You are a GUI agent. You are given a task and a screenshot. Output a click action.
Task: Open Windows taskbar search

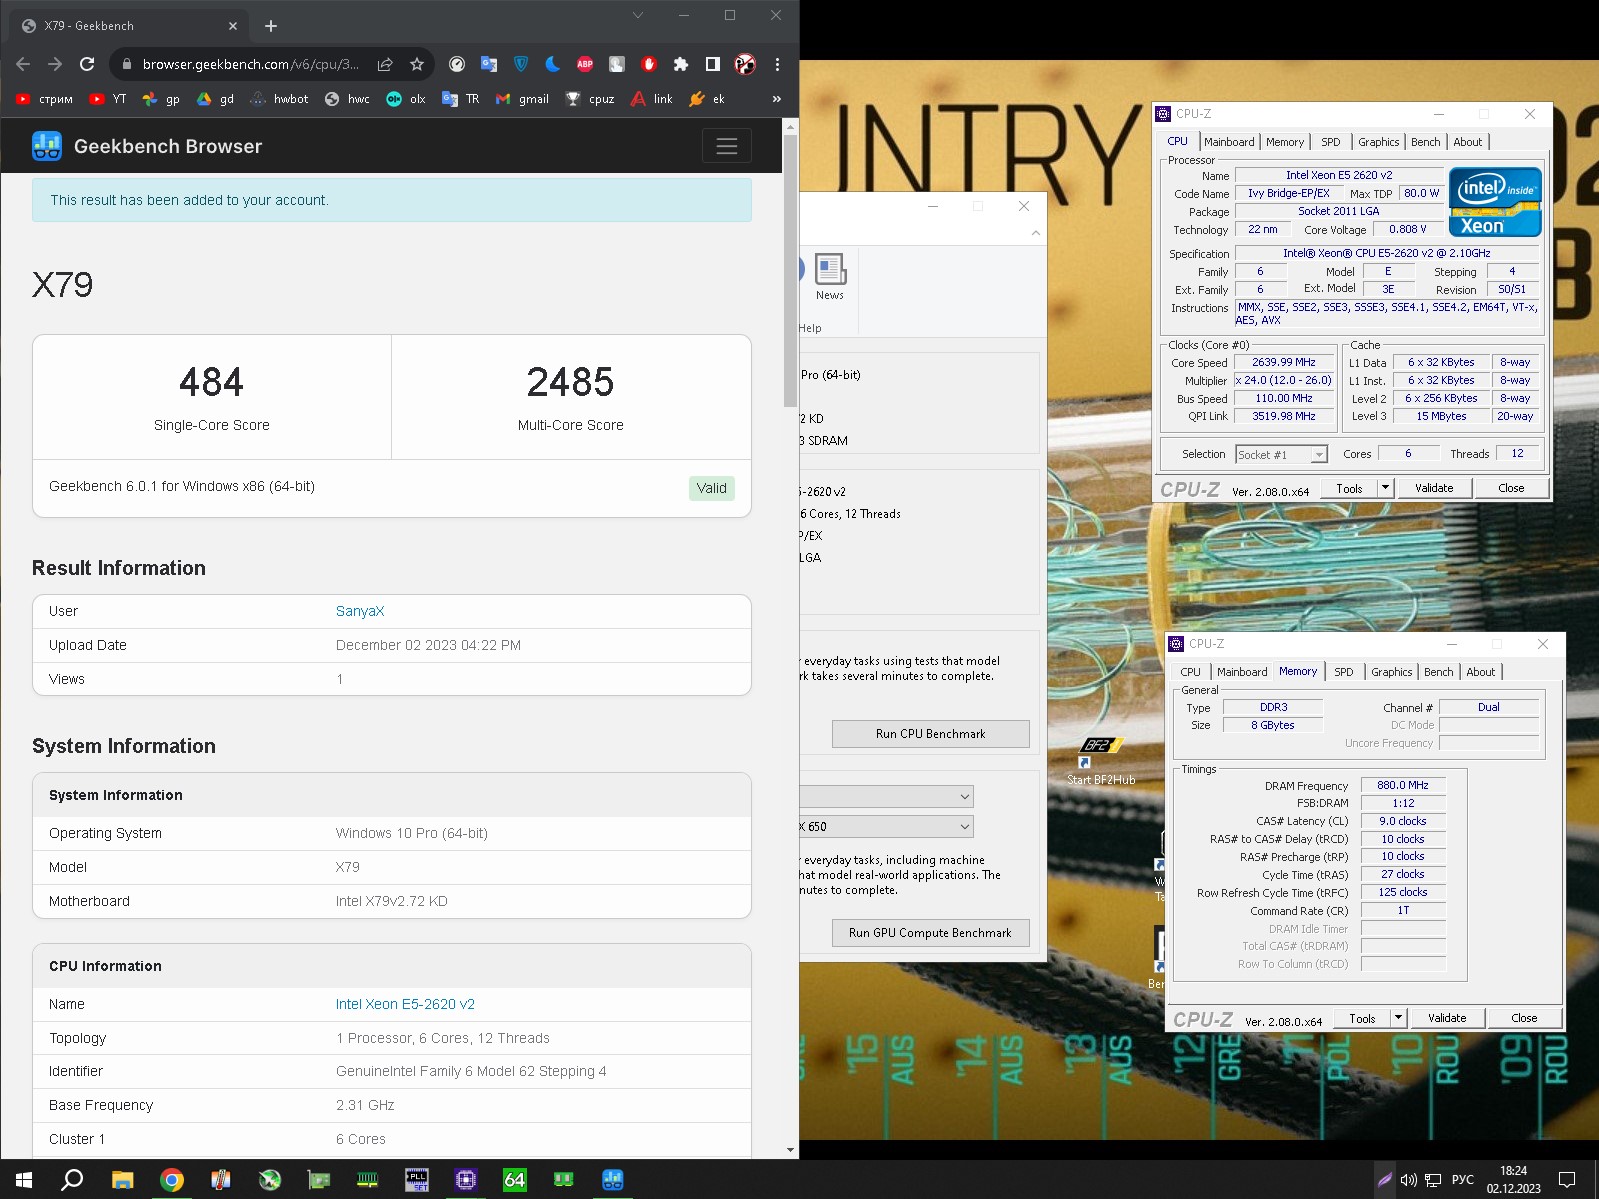click(72, 1180)
